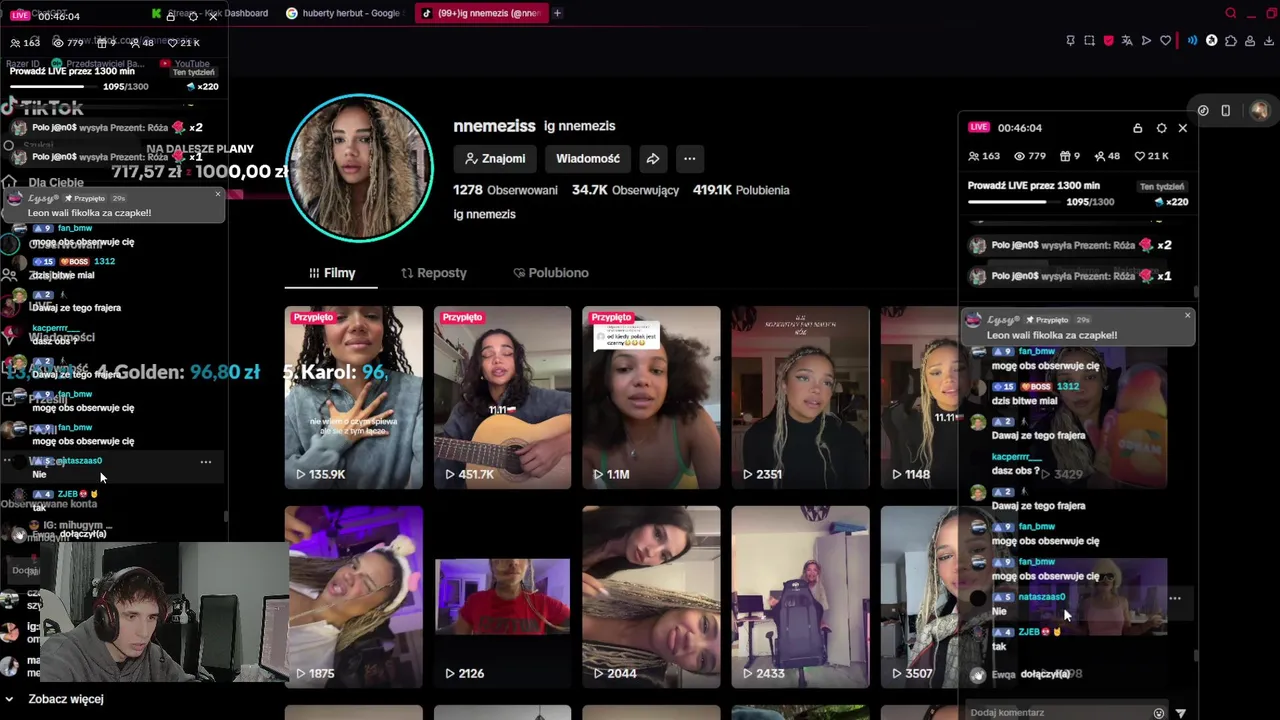1280x720 pixels.
Task: Select the 'Filmy' tab
Action: coord(332,273)
